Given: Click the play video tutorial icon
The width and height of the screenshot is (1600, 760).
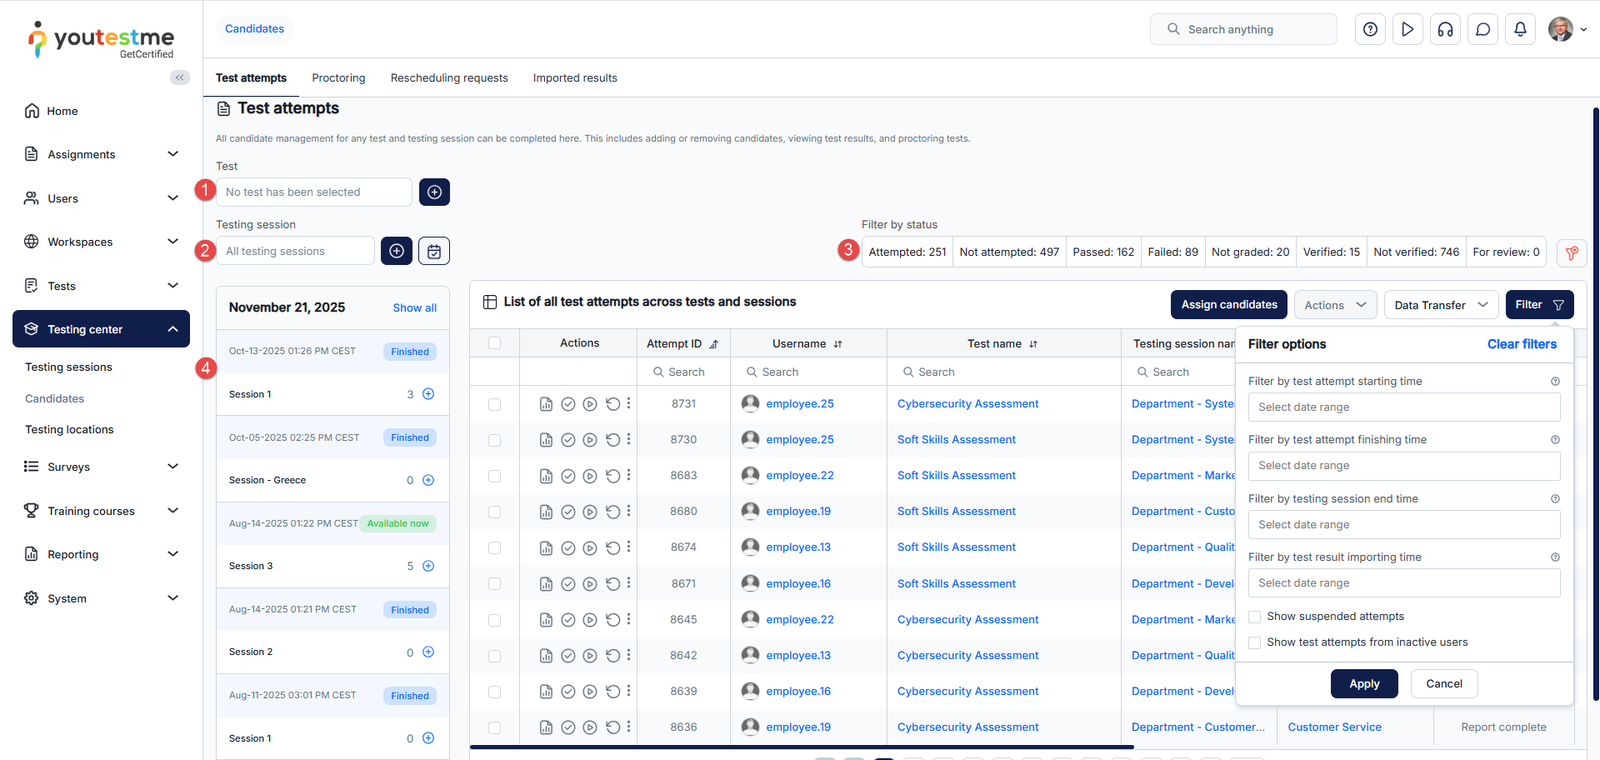Looking at the screenshot, I should point(1407,29).
